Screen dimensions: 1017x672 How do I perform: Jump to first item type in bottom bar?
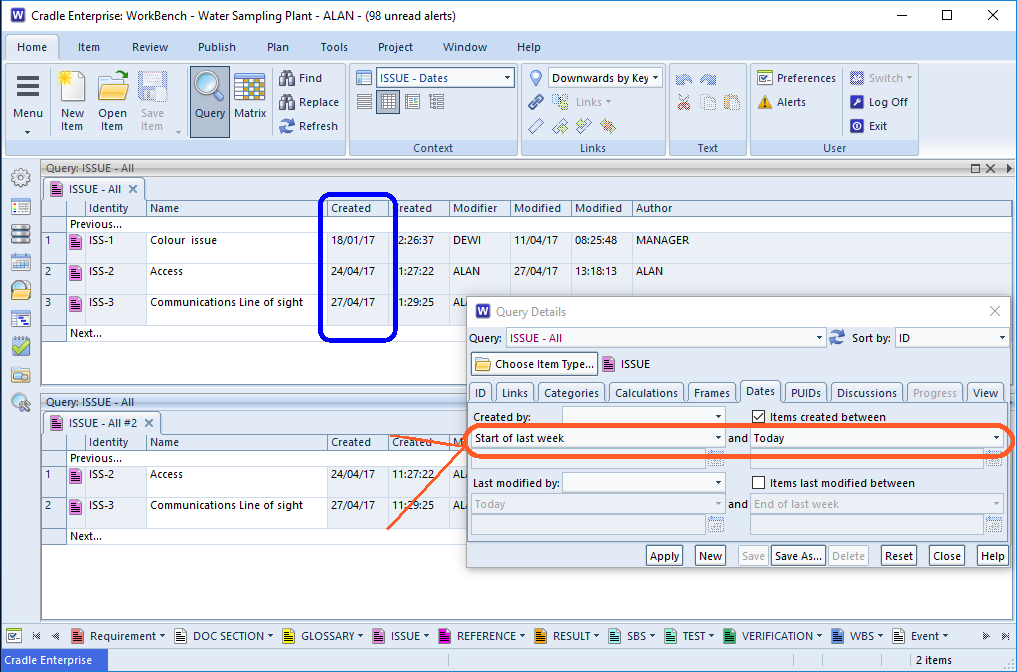pyautogui.click(x=36, y=636)
